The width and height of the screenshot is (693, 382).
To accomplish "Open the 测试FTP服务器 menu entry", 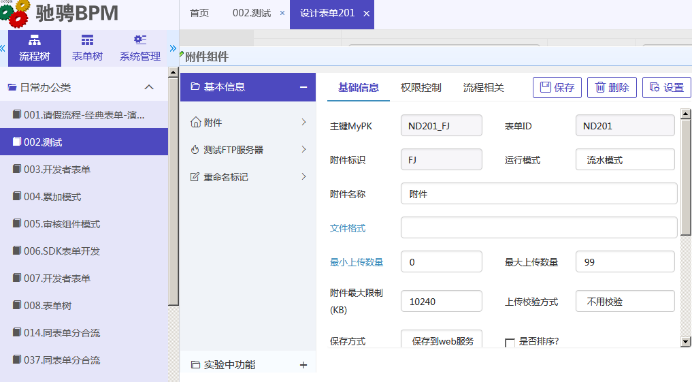I will click(x=248, y=149).
